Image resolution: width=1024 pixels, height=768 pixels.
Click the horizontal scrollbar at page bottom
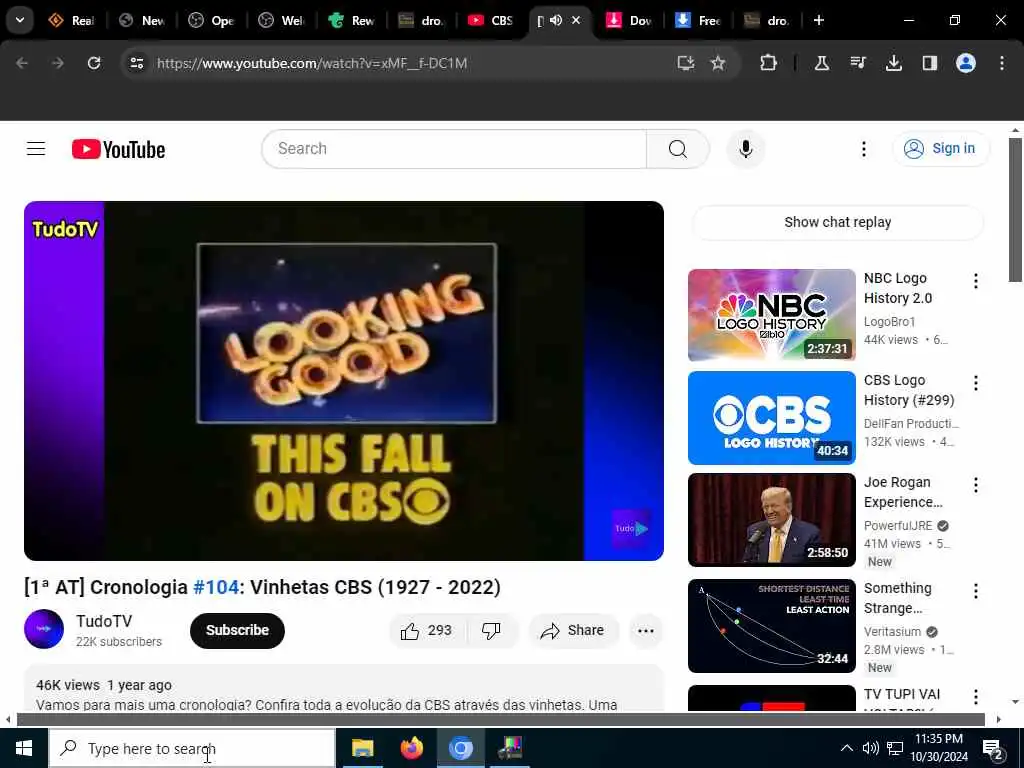500,720
